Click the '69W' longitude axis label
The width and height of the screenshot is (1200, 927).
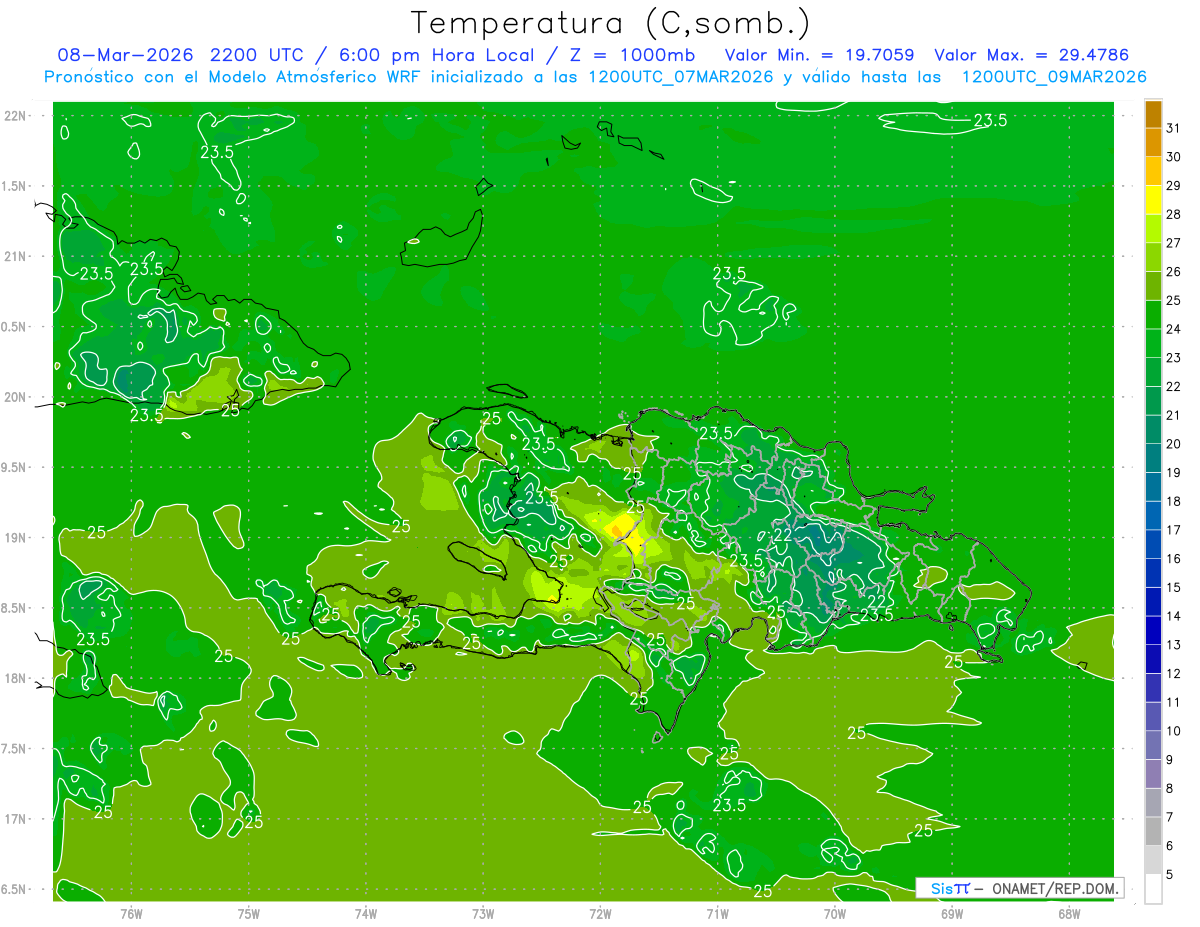(x=952, y=913)
